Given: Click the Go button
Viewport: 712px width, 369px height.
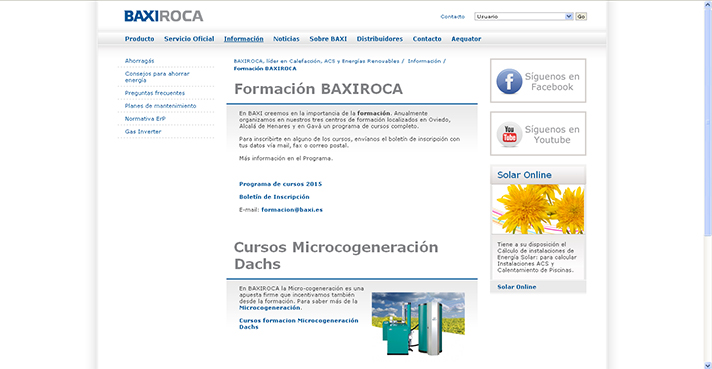Looking at the screenshot, I should point(581,16).
